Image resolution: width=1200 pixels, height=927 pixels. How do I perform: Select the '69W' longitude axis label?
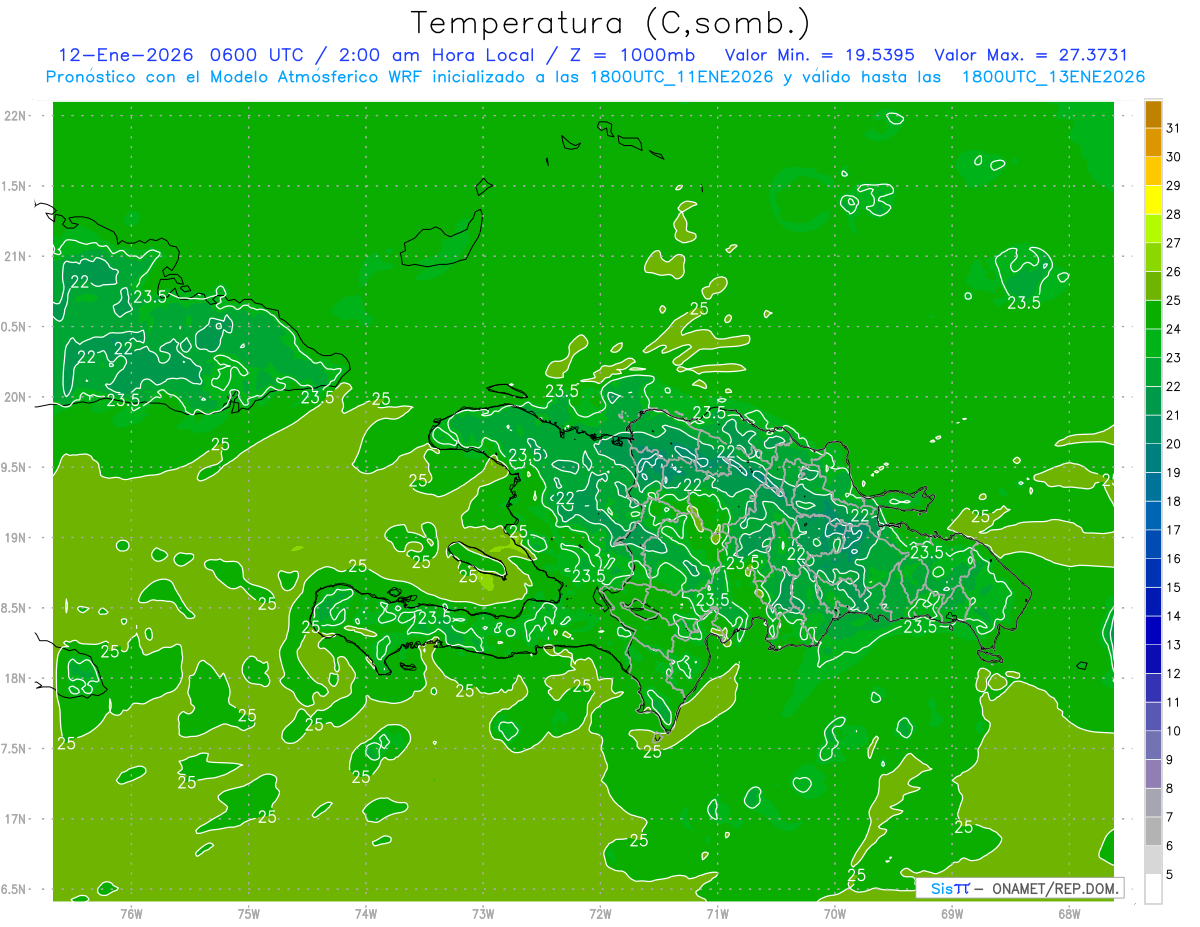[951, 913]
